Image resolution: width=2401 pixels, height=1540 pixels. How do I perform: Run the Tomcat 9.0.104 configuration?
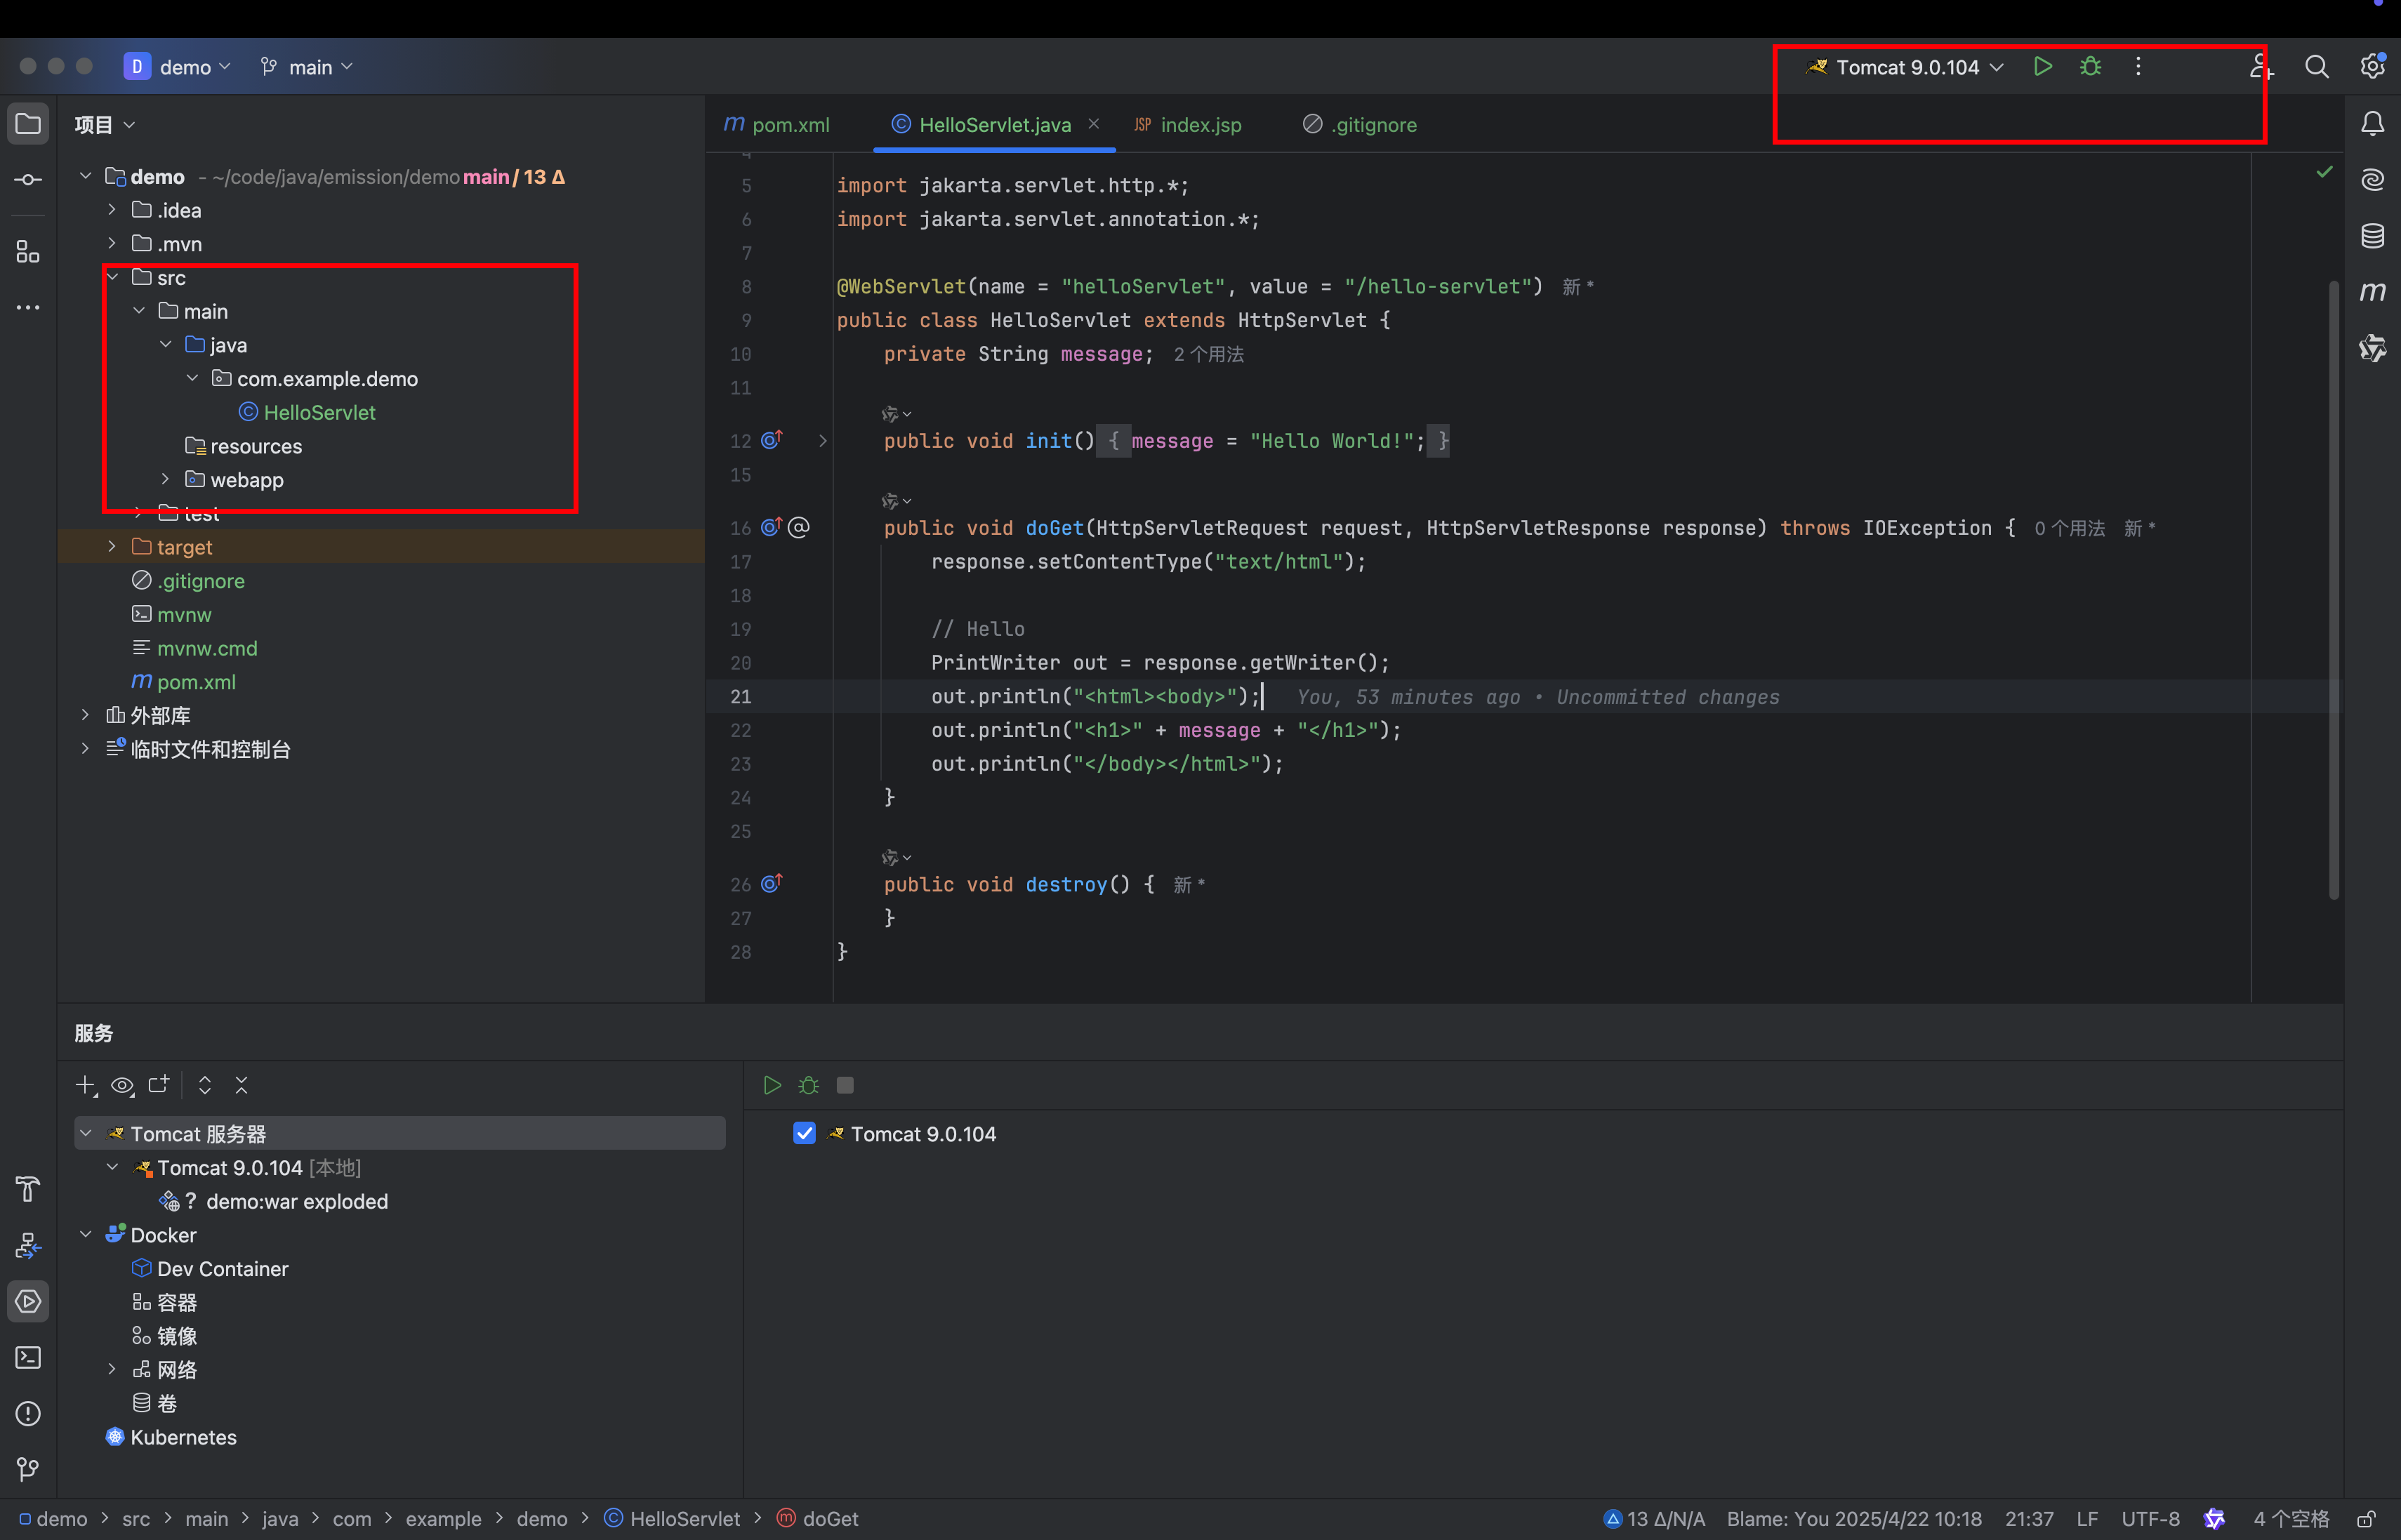point(2042,67)
